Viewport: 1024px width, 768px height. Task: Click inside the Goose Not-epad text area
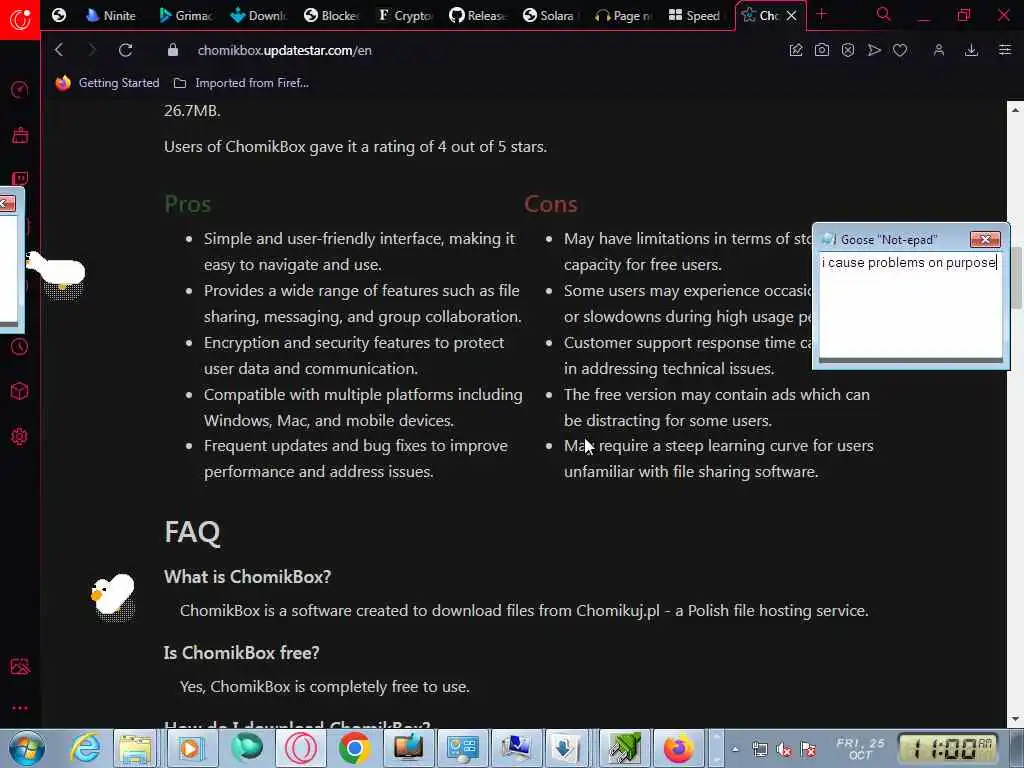pyautogui.click(x=910, y=307)
